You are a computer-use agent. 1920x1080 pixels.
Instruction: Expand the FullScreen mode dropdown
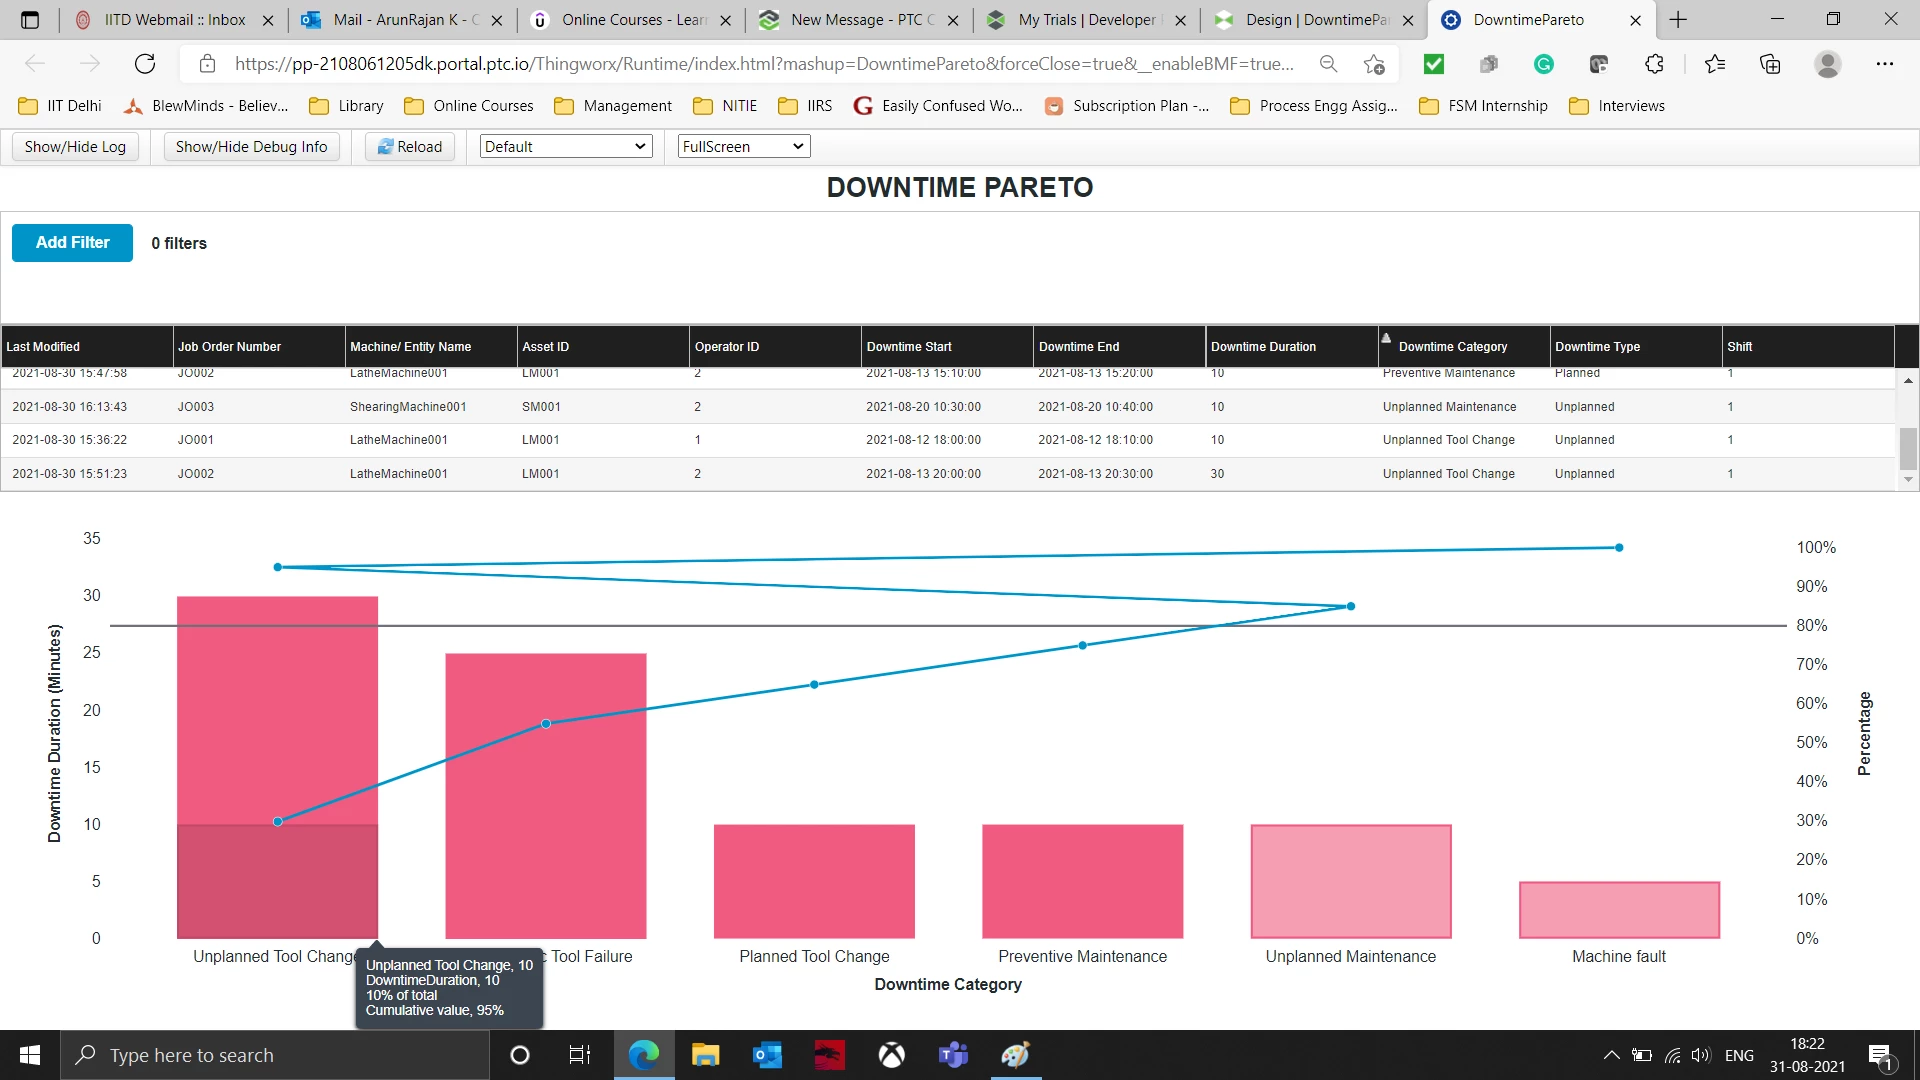click(743, 147)
